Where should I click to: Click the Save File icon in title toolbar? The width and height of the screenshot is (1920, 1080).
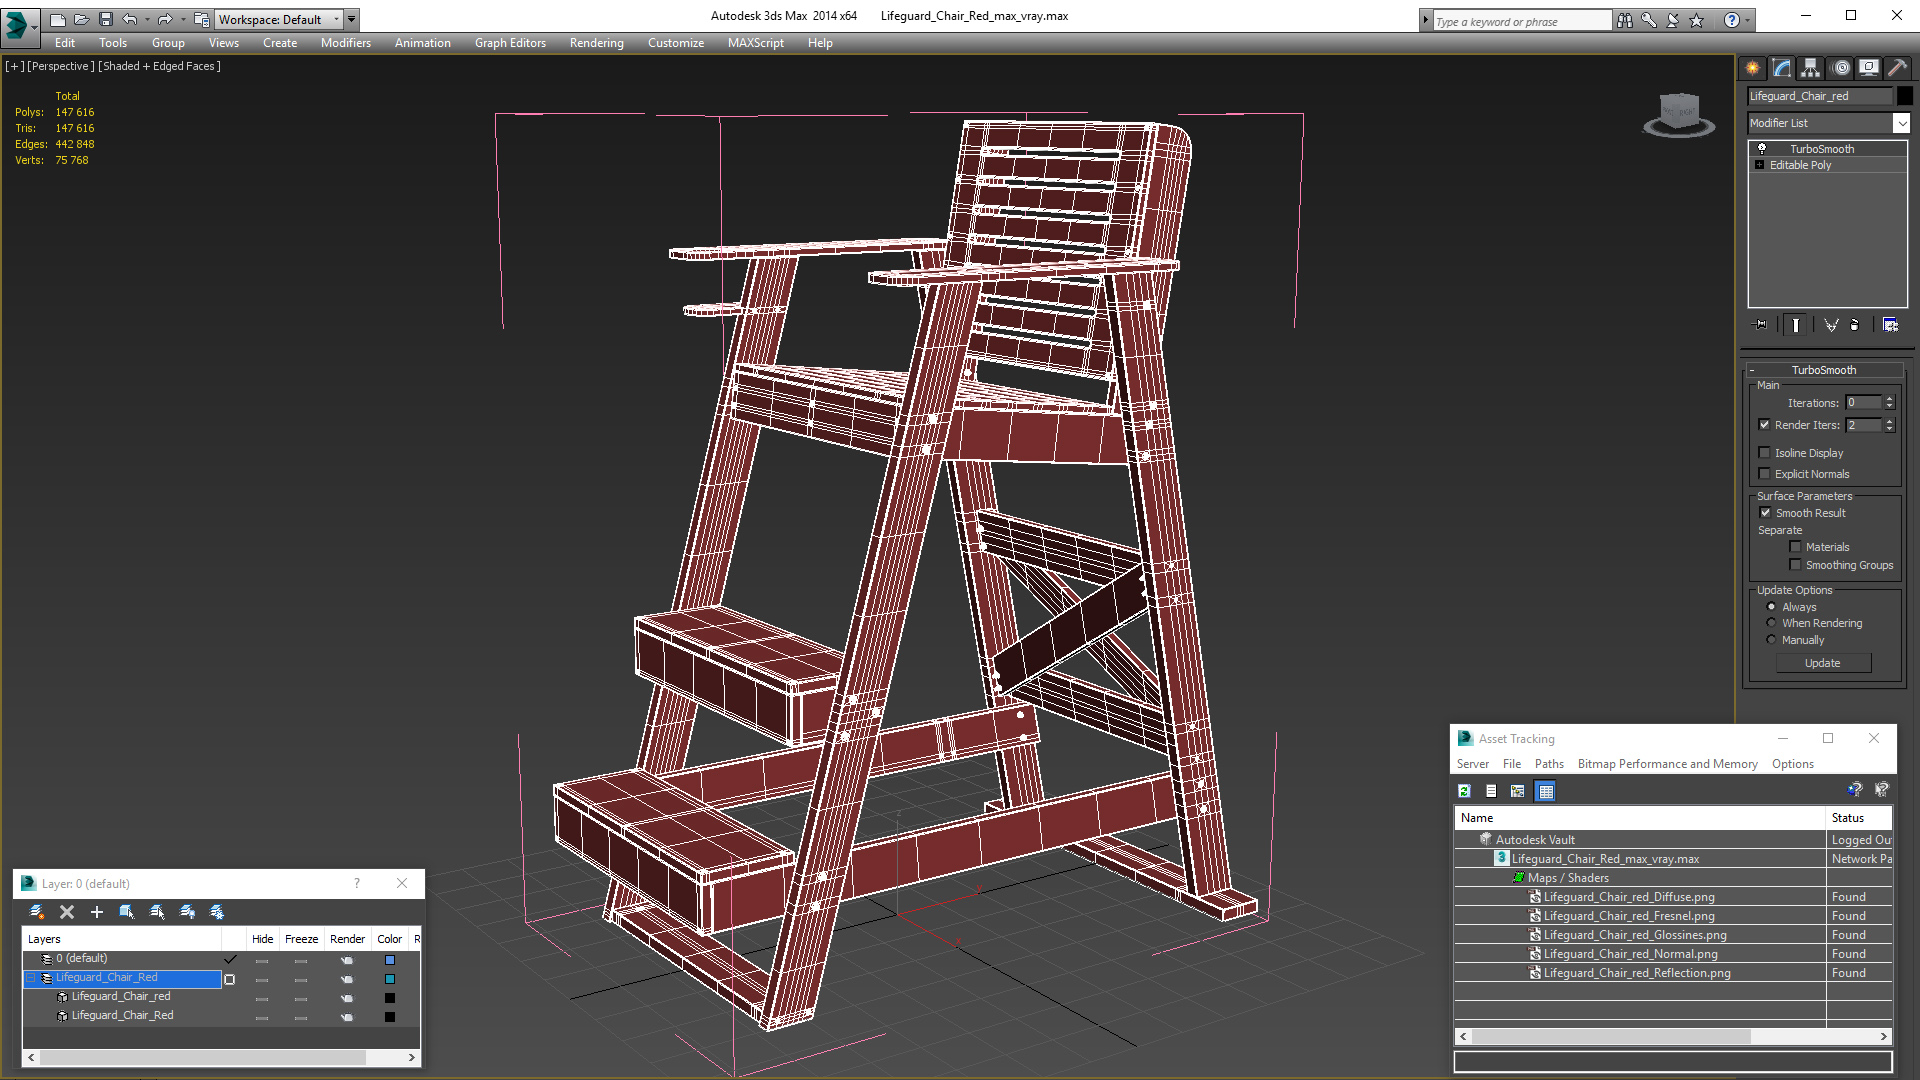pos(106,19)
